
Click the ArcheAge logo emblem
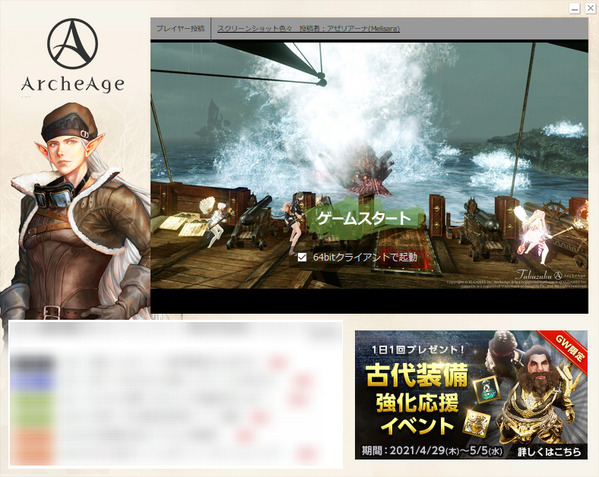pyautogui.click(x=73, y=44)
